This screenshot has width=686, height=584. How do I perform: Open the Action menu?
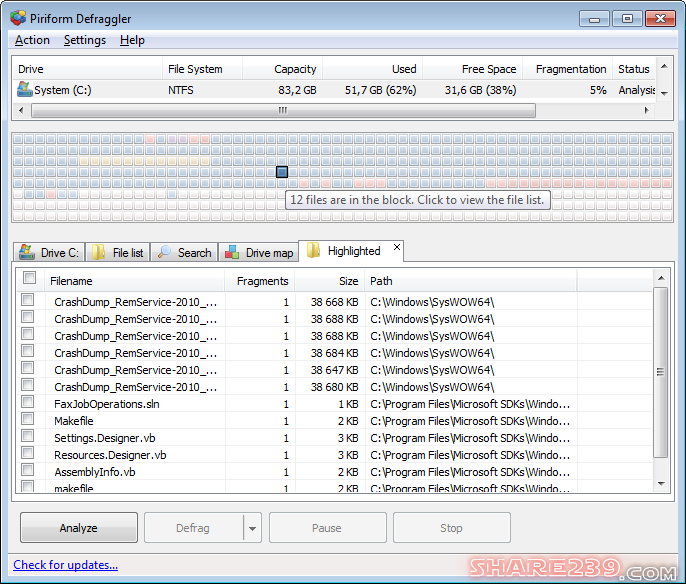coord(32,40)
